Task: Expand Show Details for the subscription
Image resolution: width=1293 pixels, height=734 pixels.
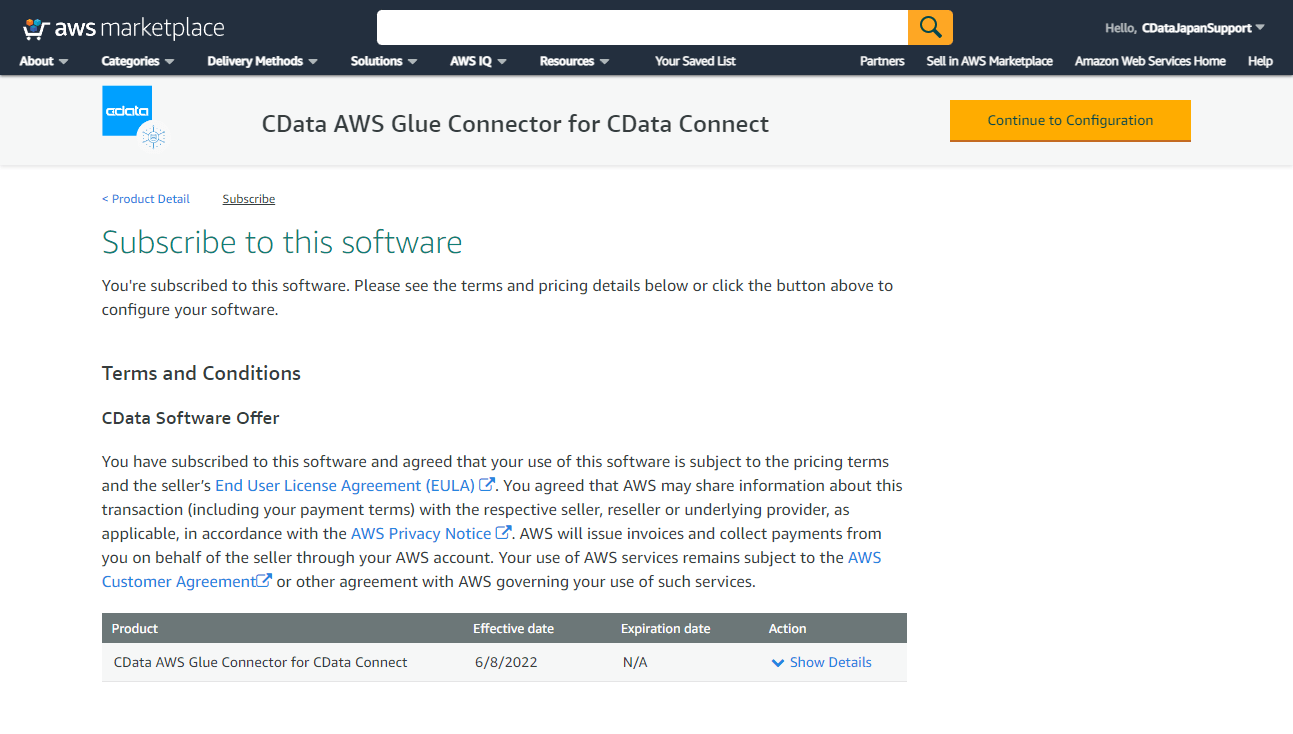Action: pyautogui.click(x=821, y=662)
